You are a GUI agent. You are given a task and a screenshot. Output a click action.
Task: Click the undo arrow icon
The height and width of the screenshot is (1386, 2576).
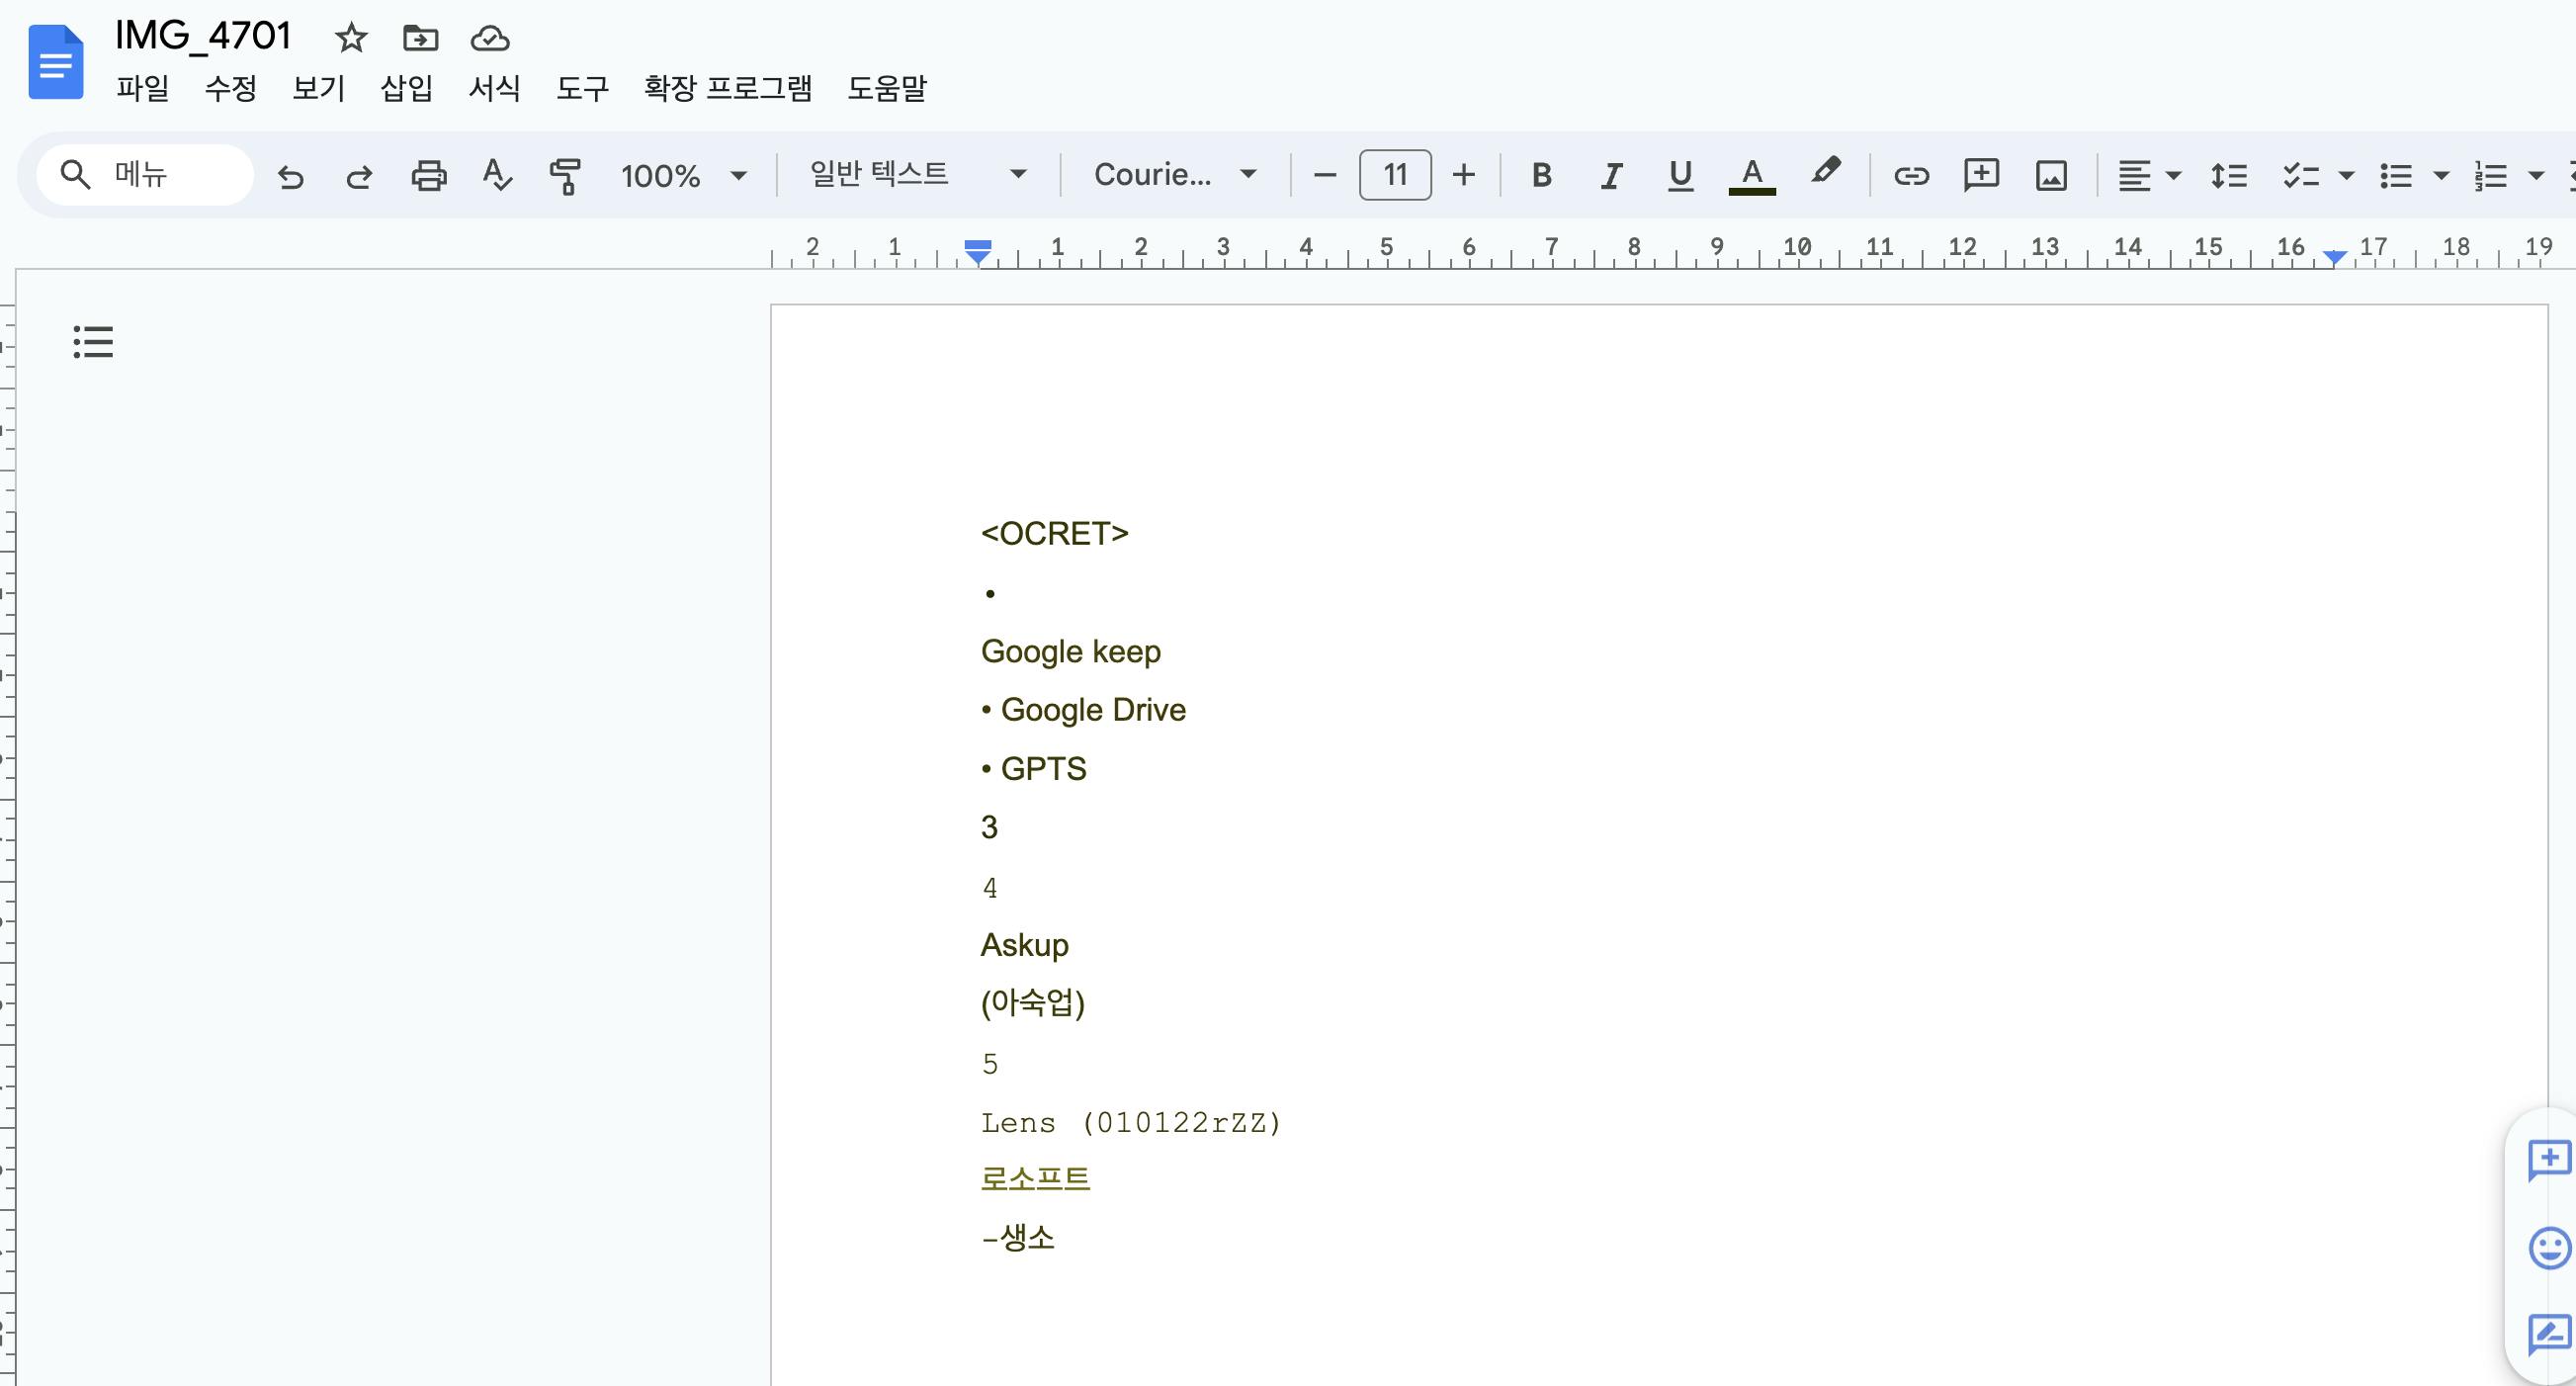pyautogui.click(x=291, y=176)
